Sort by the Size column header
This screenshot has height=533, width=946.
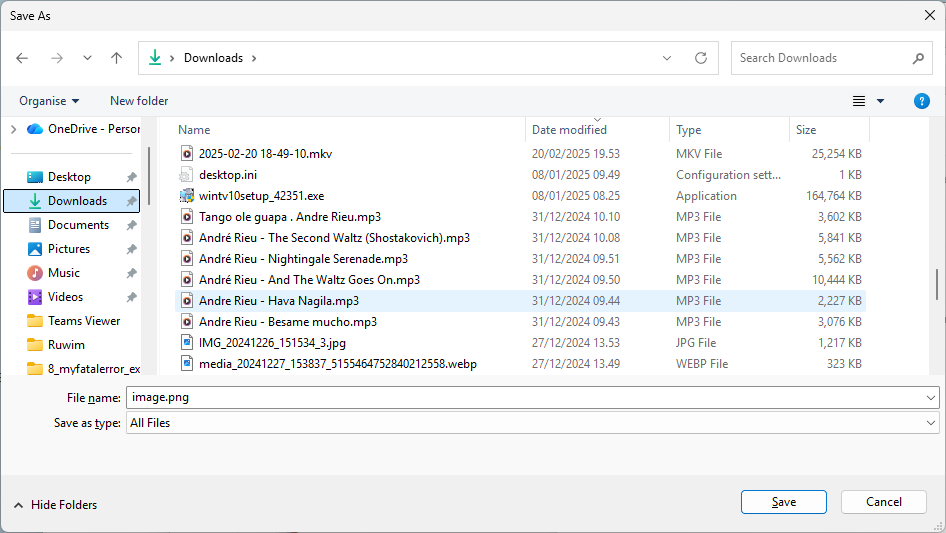(805, 130)
